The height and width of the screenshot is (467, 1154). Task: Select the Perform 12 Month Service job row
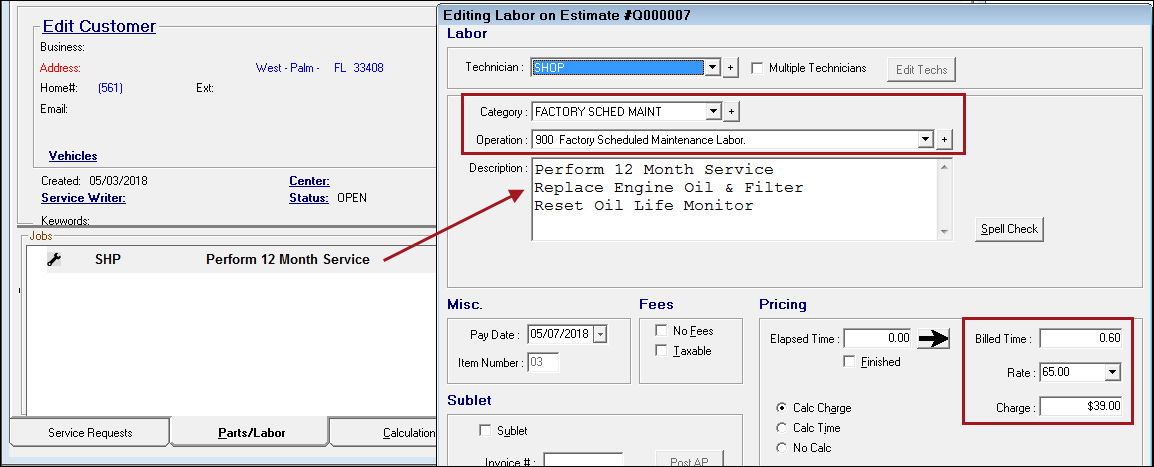241,260
